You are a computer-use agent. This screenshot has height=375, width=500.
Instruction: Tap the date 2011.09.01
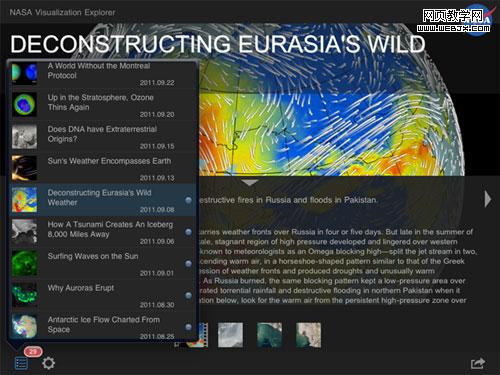157,273
